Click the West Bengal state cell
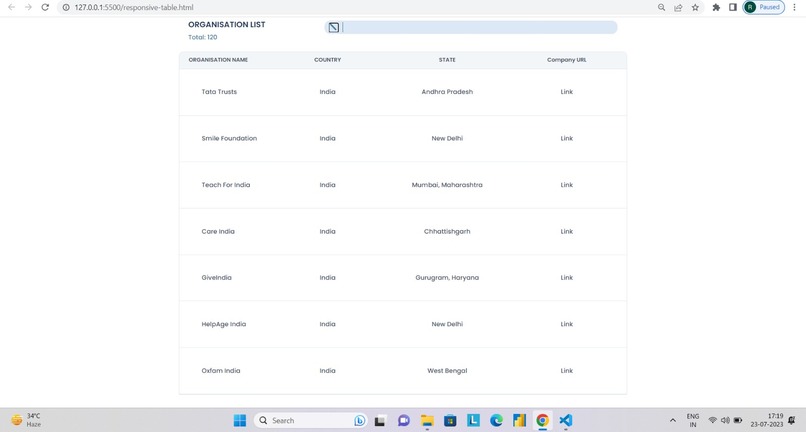806x432 pixels. pyautogui.click(x=447, y=371)
